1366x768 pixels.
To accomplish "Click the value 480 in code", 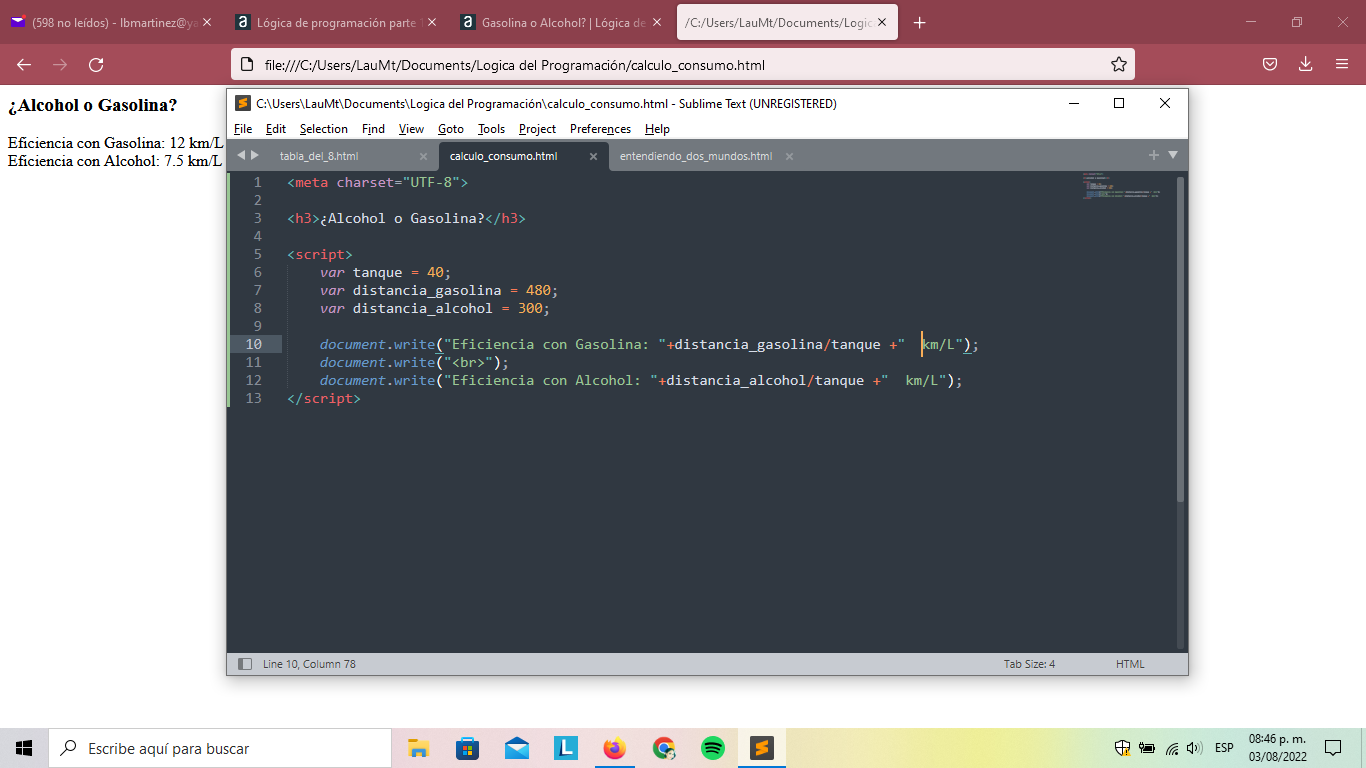I will tap(538, 290).
